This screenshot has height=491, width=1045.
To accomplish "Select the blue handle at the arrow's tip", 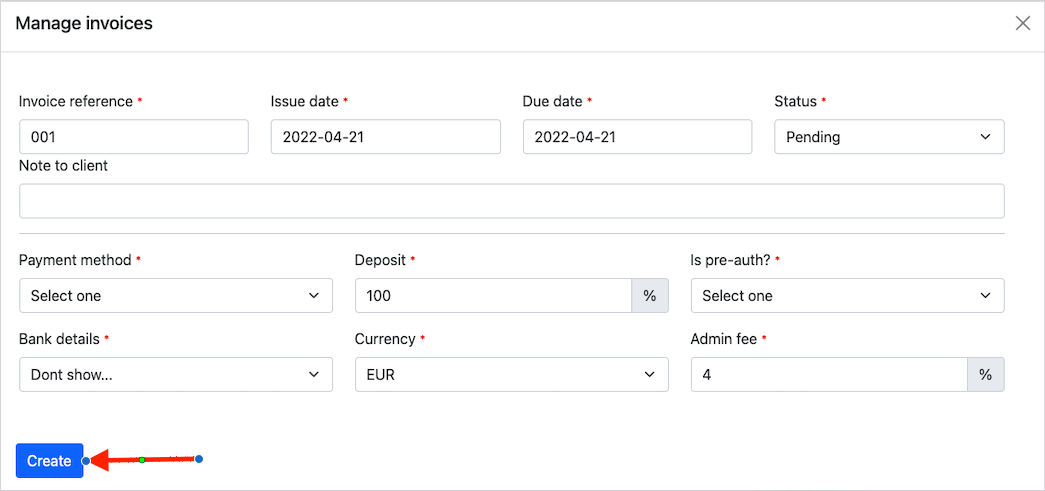I will (x=87, y=461).
